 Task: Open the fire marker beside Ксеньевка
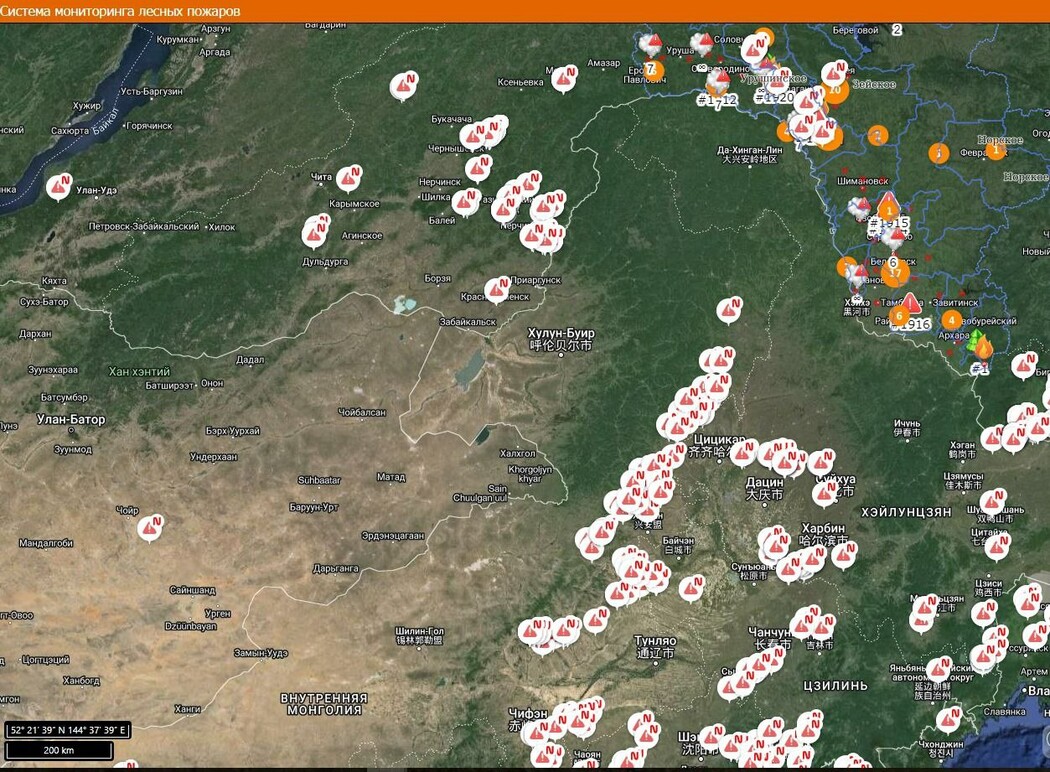click(564, 79)
